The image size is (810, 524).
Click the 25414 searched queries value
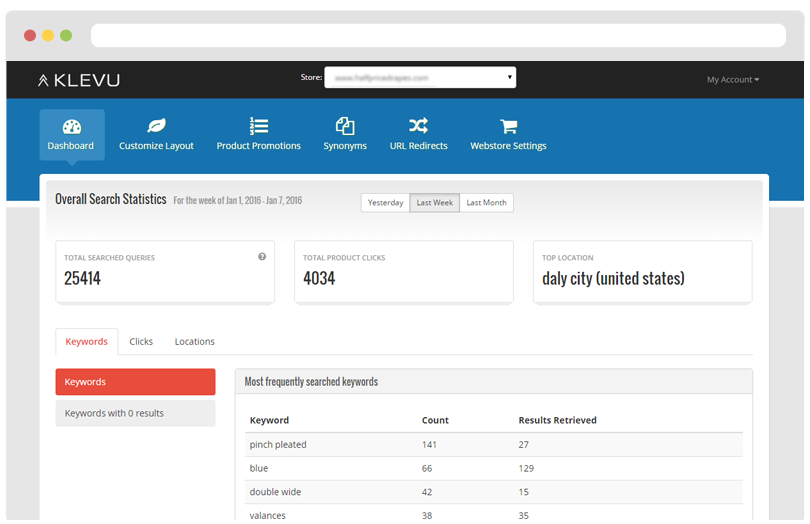click(82, 279)
